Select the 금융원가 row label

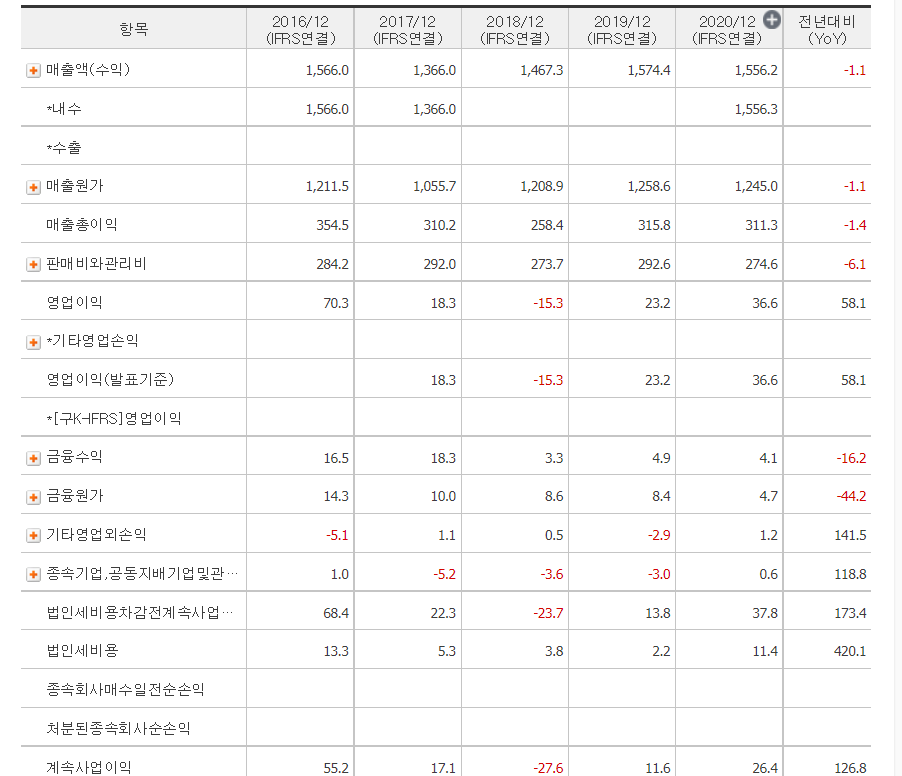(x=75, y=496)
